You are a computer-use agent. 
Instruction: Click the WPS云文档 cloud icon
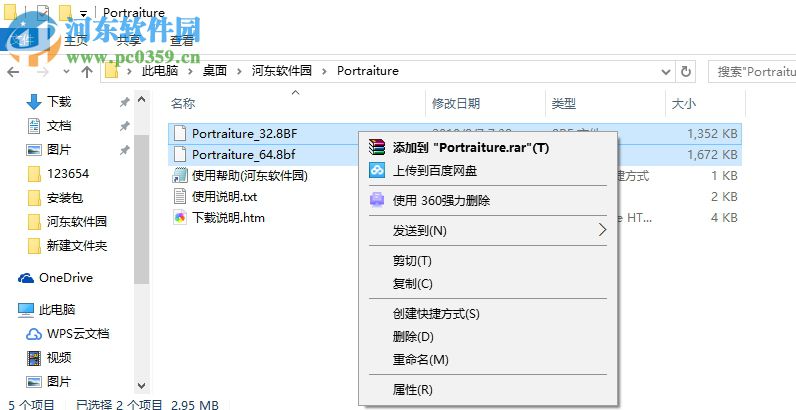tap(34, 334)
